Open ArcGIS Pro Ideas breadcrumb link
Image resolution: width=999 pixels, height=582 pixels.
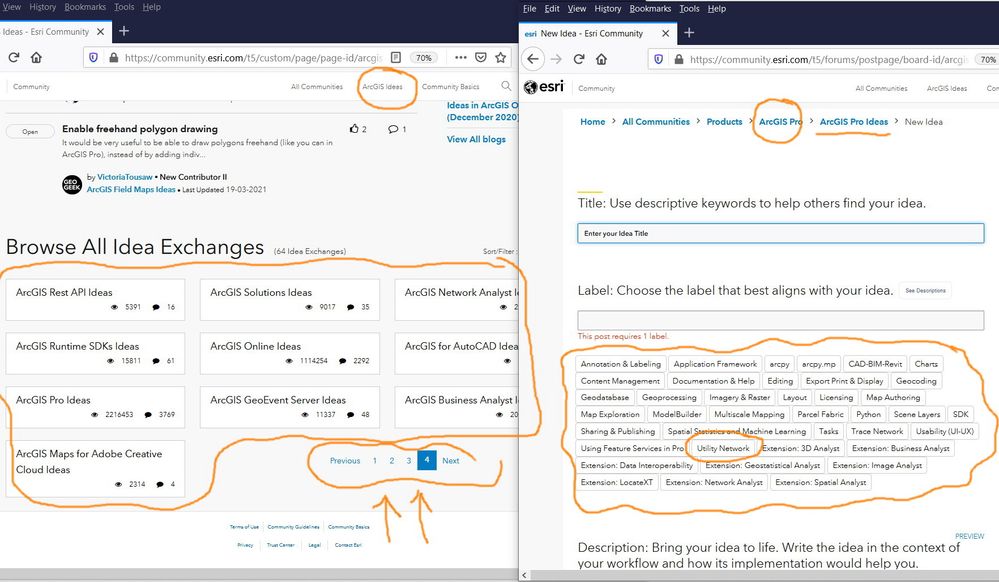coord(854,122)
